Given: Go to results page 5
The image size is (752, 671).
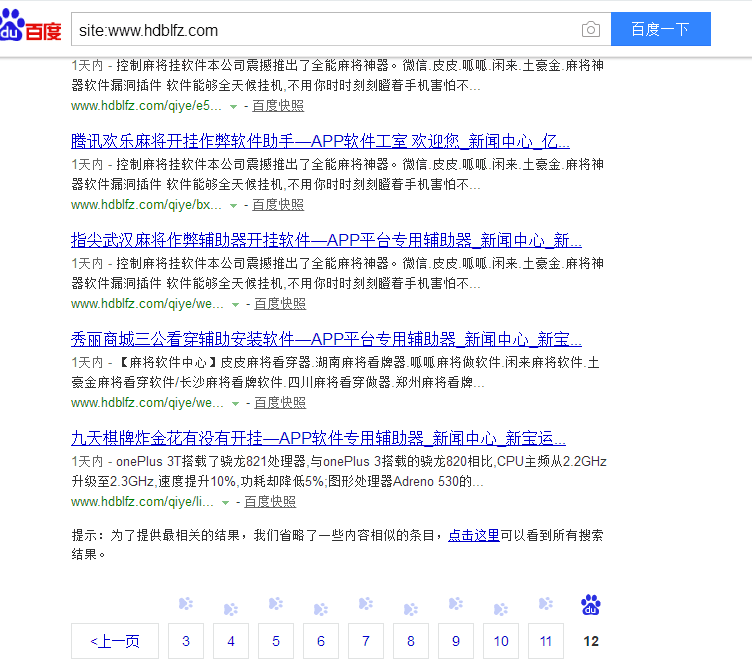Looking at the screenshot, I should (x=276, y=641).
